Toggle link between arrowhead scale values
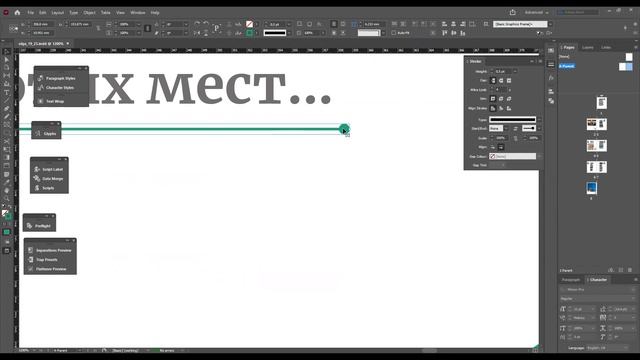The image size is (640, 360). click(516, 138)
